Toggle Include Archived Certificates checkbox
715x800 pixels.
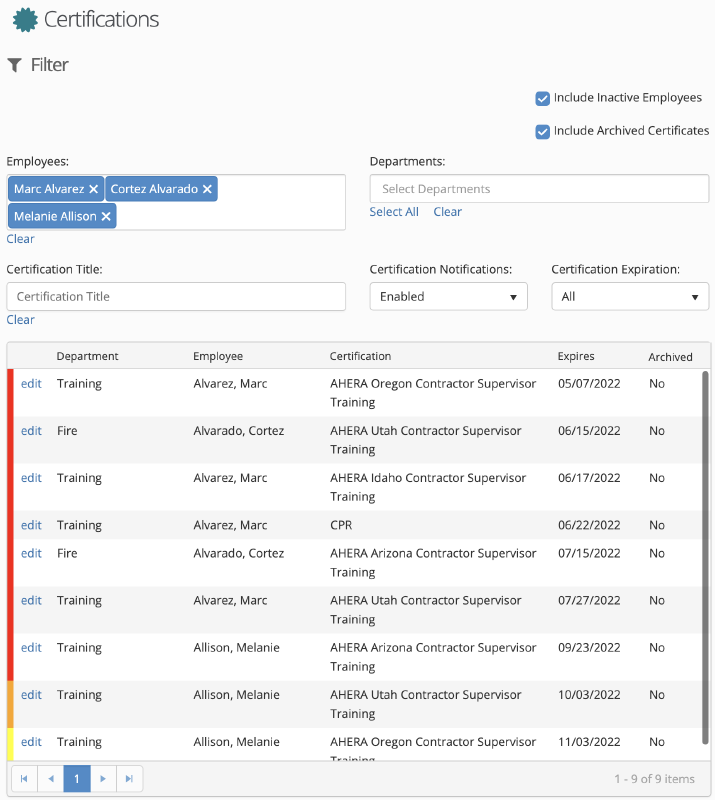point(543,132)
